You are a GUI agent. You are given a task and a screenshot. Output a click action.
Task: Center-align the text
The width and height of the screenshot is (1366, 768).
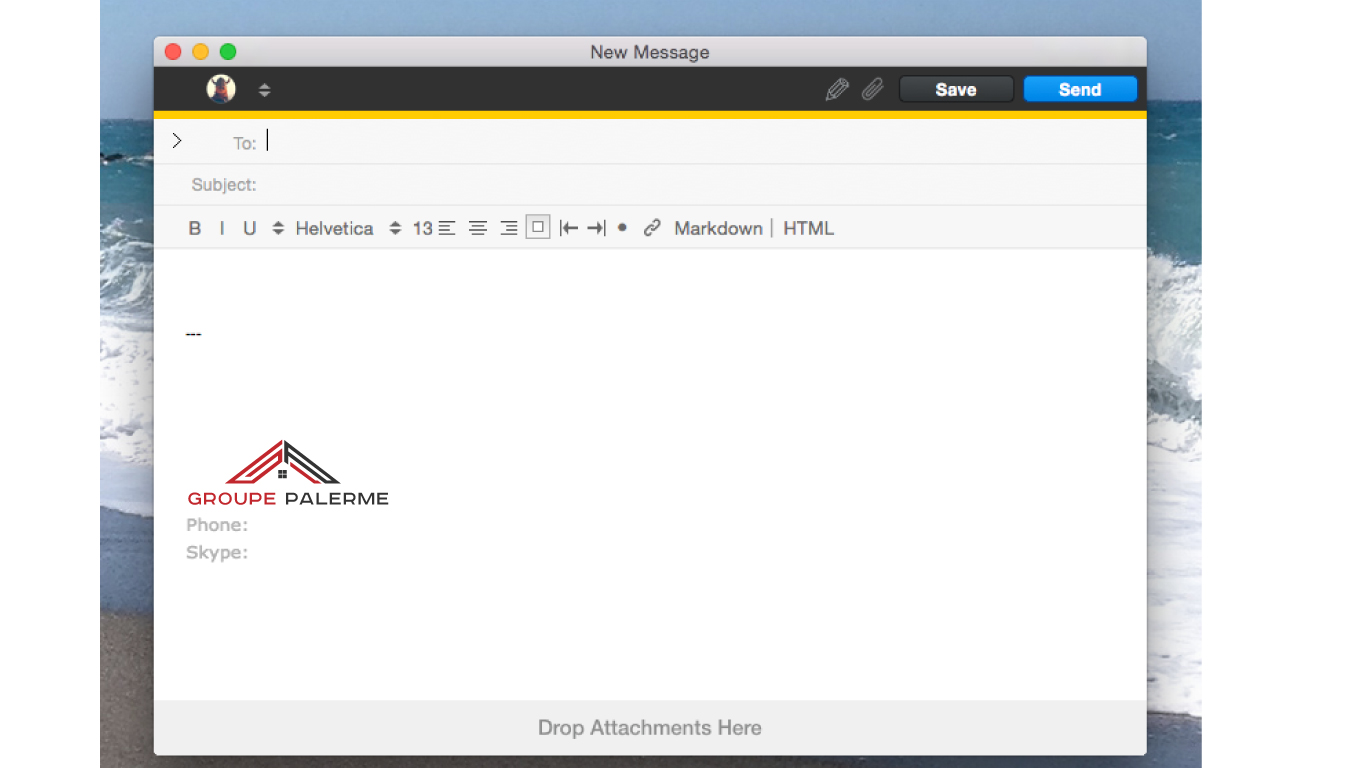(x=478, y=228)
